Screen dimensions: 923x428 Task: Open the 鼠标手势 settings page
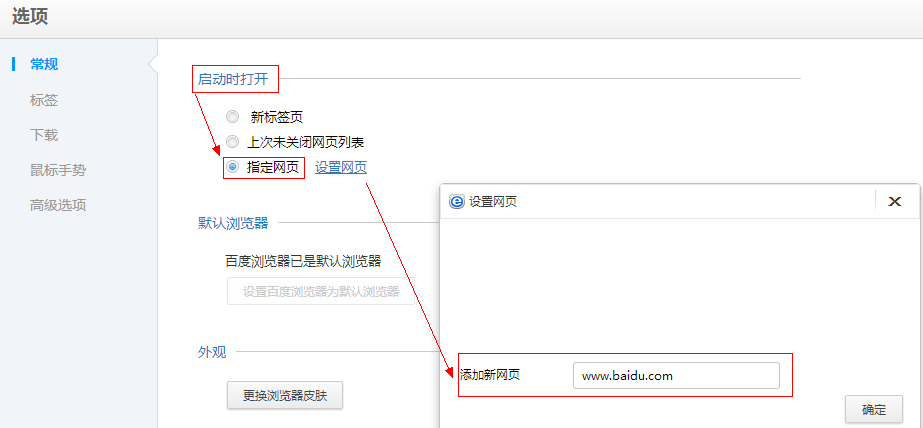pyautogui.click(x=58, y=170)
